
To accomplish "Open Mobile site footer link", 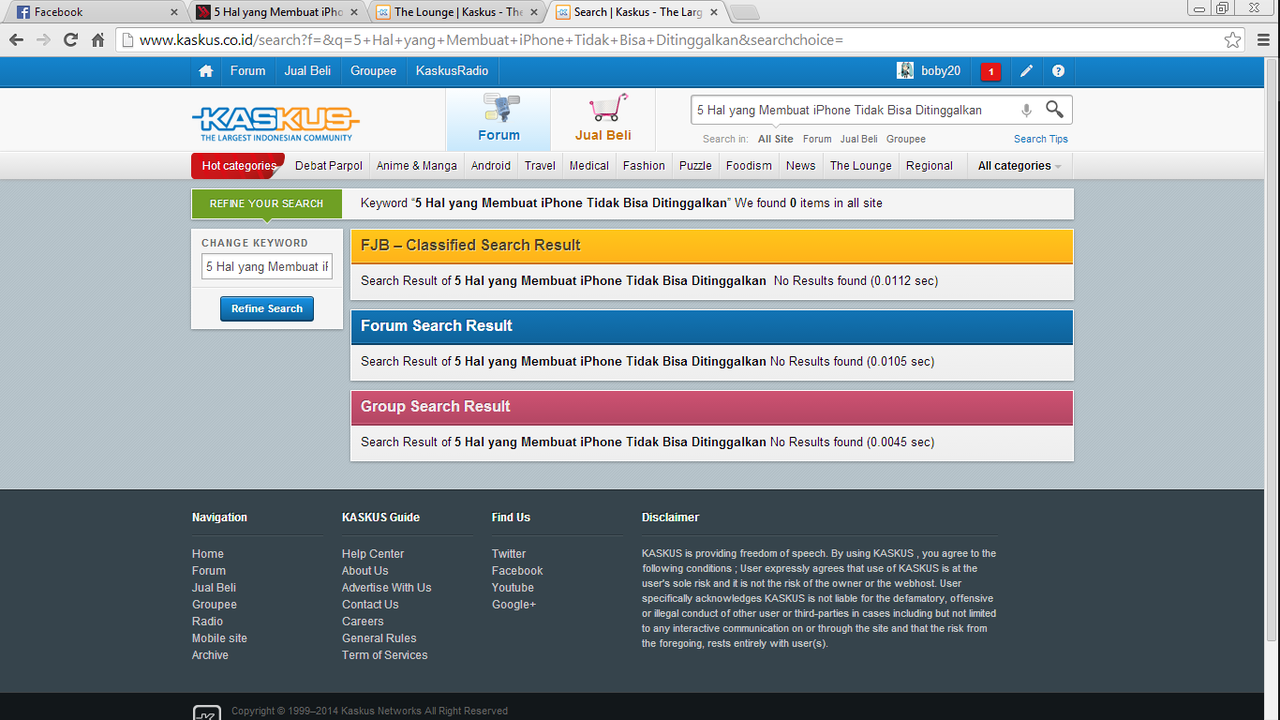I will point(220,638).
